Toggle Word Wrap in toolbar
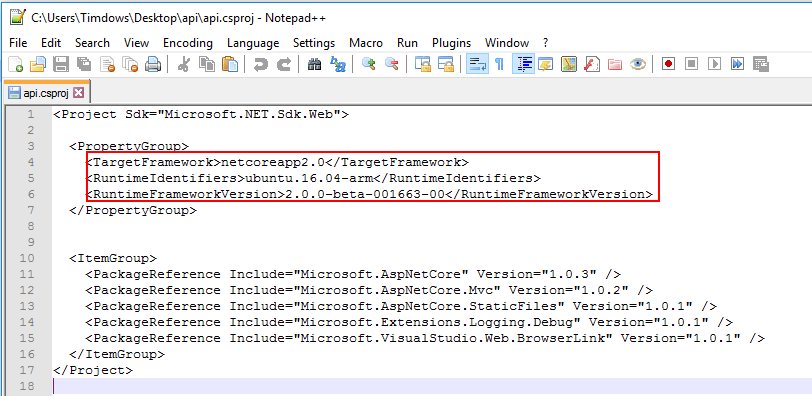 [x=477, y=64]
